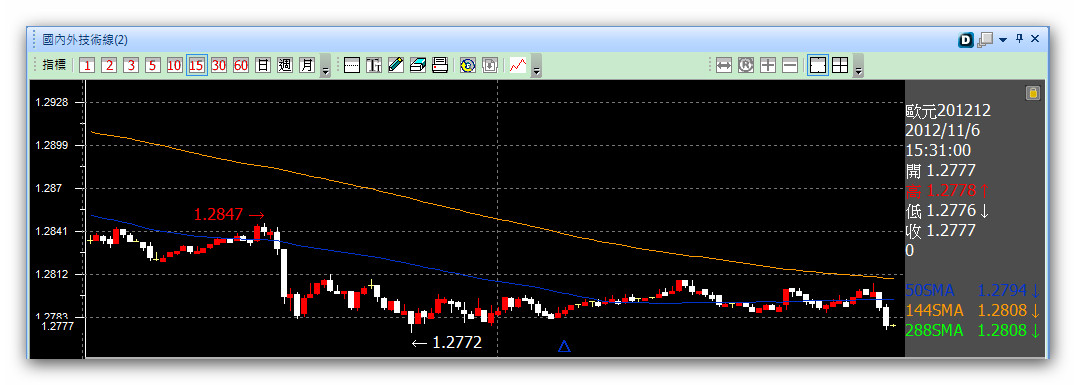Switch to four-pane grid layout
Image resolution: width=1076 pixels, height=385 pixels.
(840, 65)
